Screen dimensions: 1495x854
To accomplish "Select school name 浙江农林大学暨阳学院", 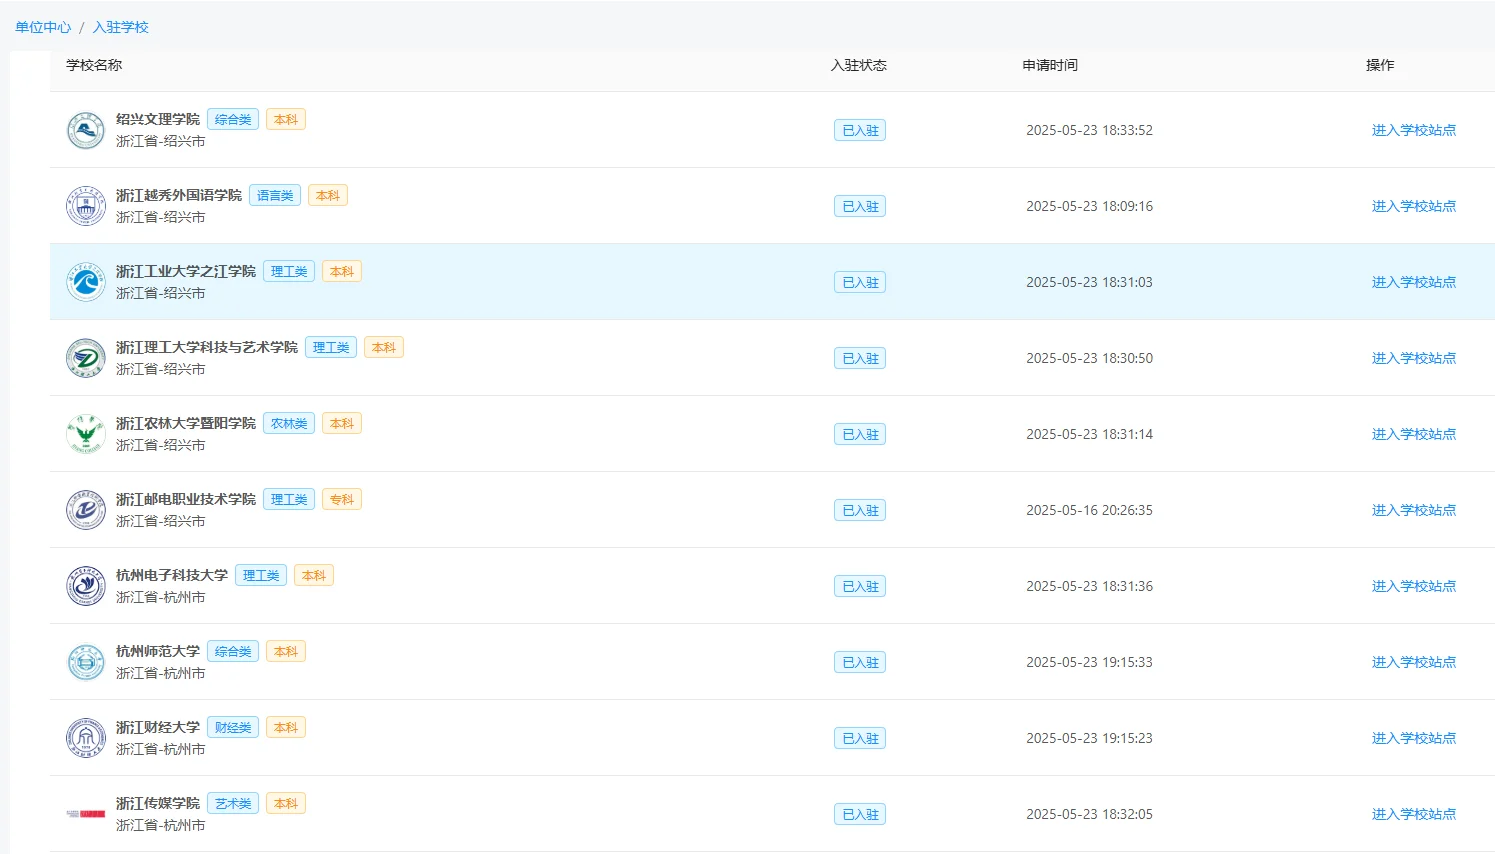I will tap(186, 423).
